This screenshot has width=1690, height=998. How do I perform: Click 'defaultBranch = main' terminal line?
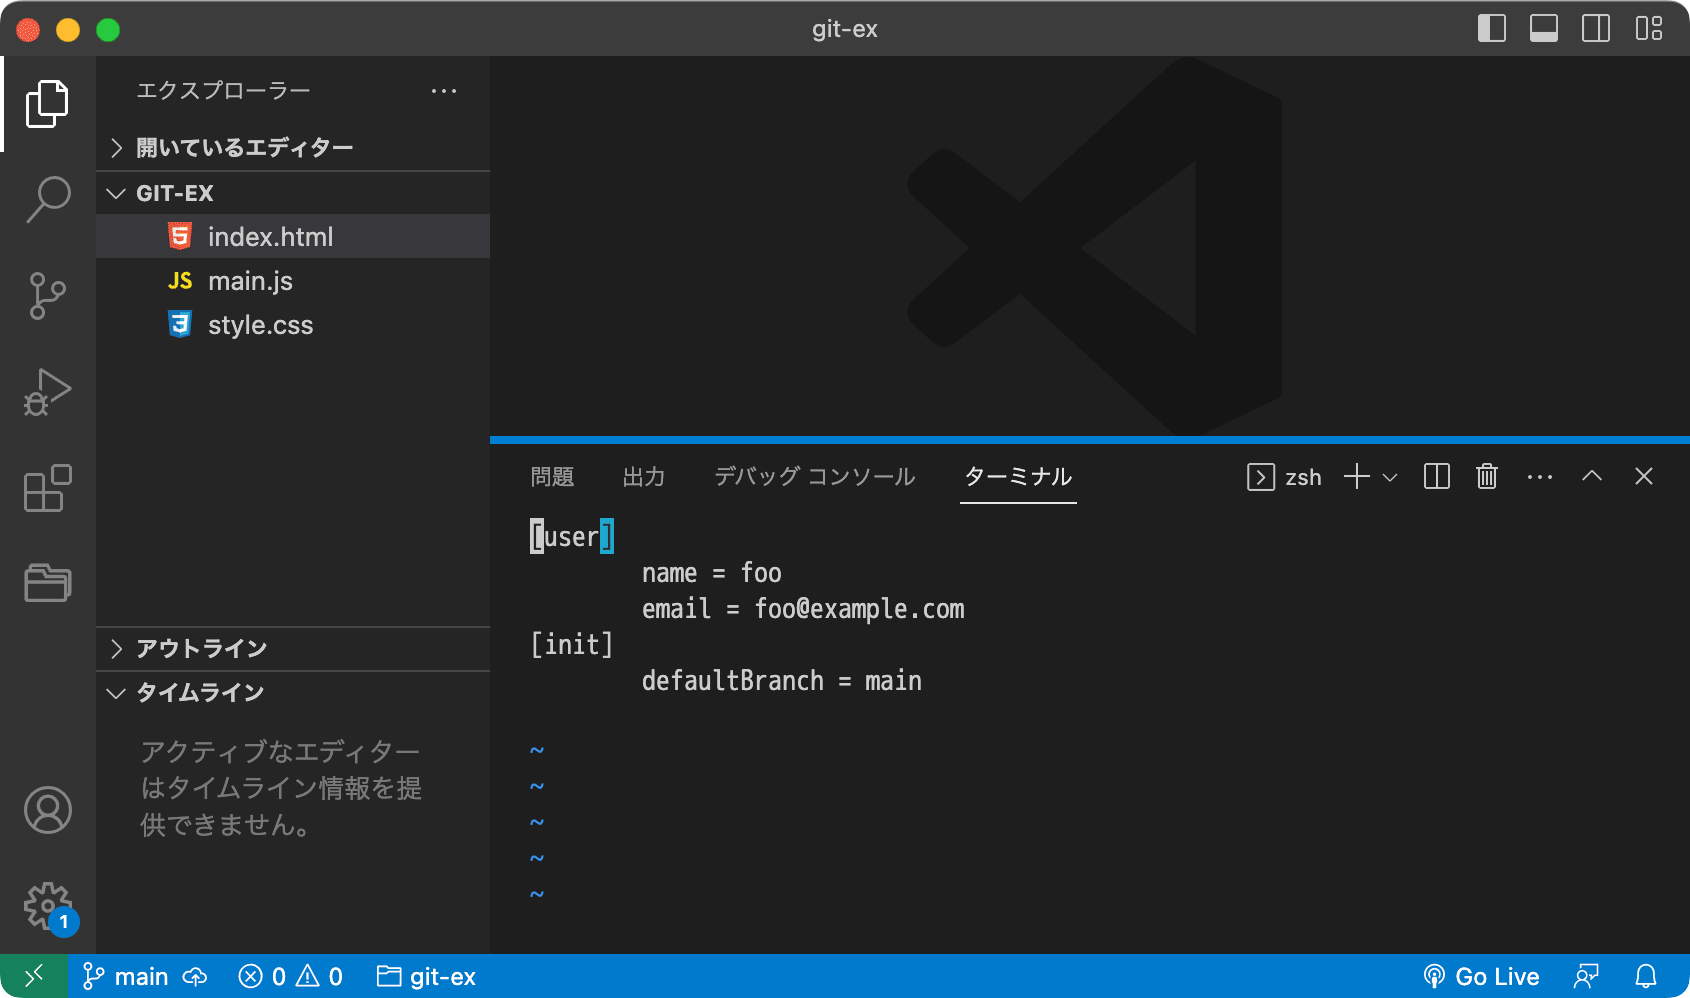782,681
